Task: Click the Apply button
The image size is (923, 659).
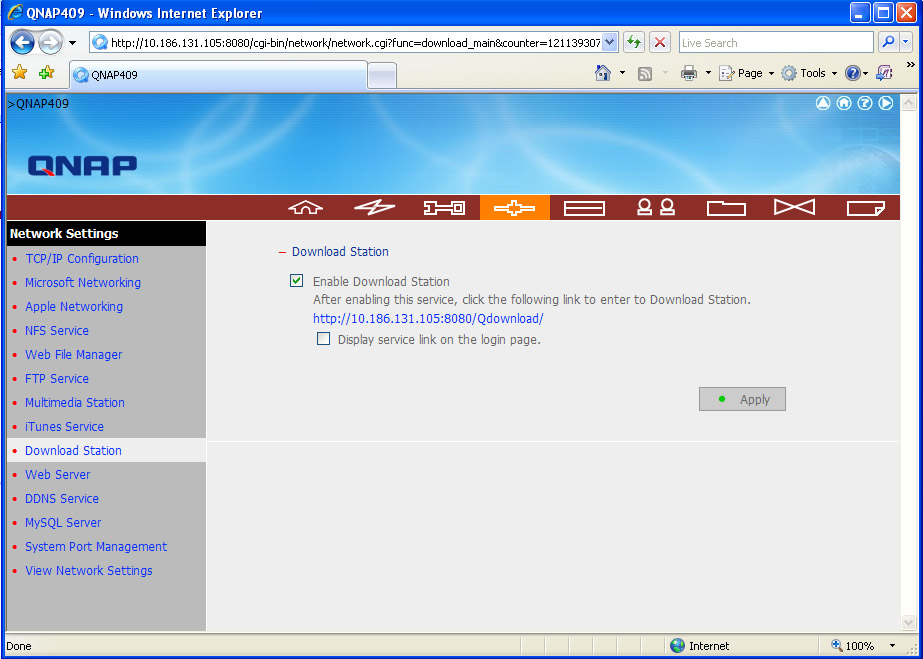Action: point(742,399)
